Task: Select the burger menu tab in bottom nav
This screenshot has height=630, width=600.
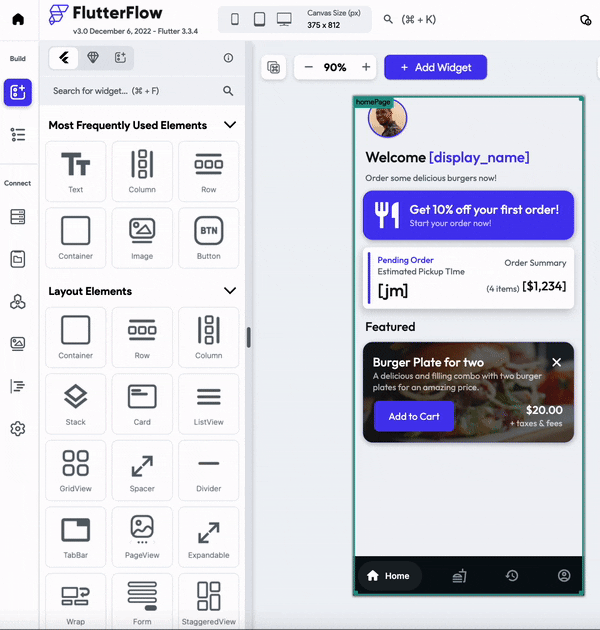Action: click(x=459, y=576)
